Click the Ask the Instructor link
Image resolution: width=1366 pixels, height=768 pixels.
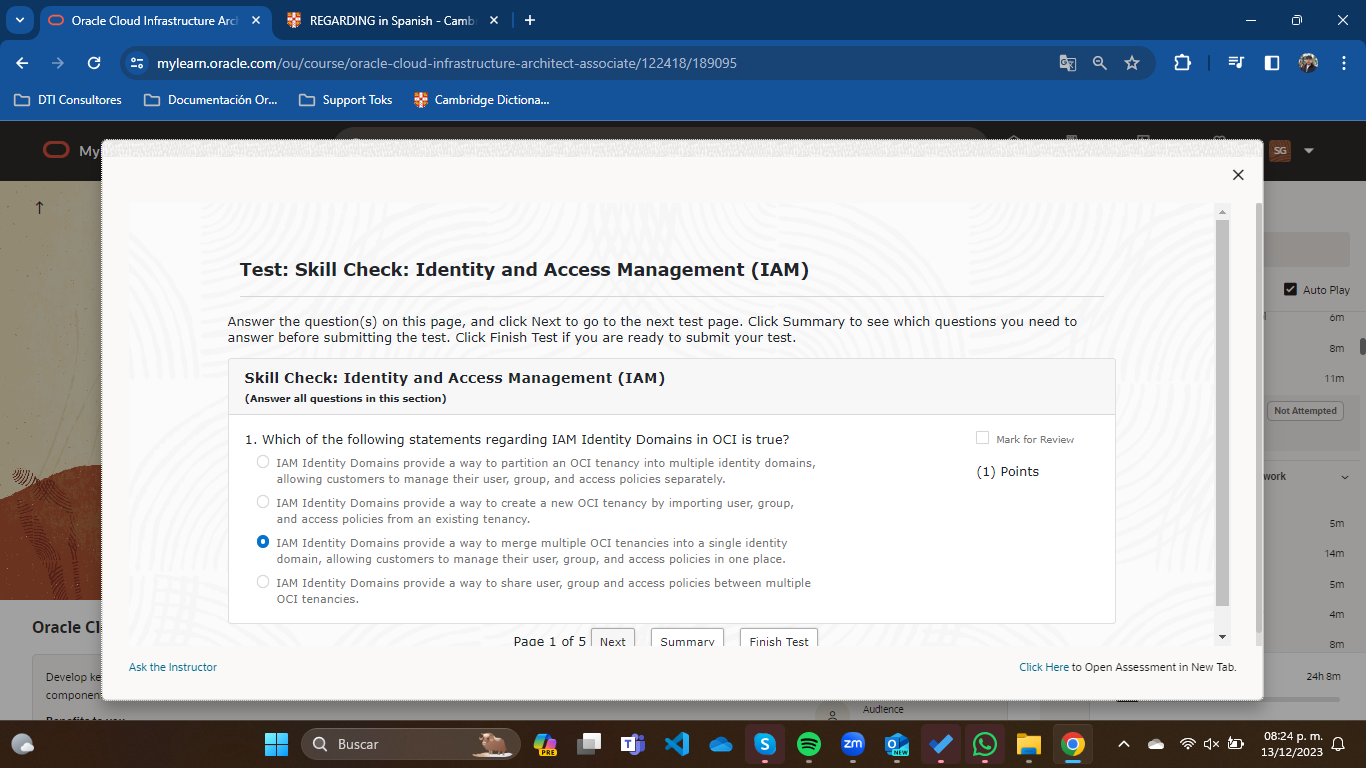173,667
